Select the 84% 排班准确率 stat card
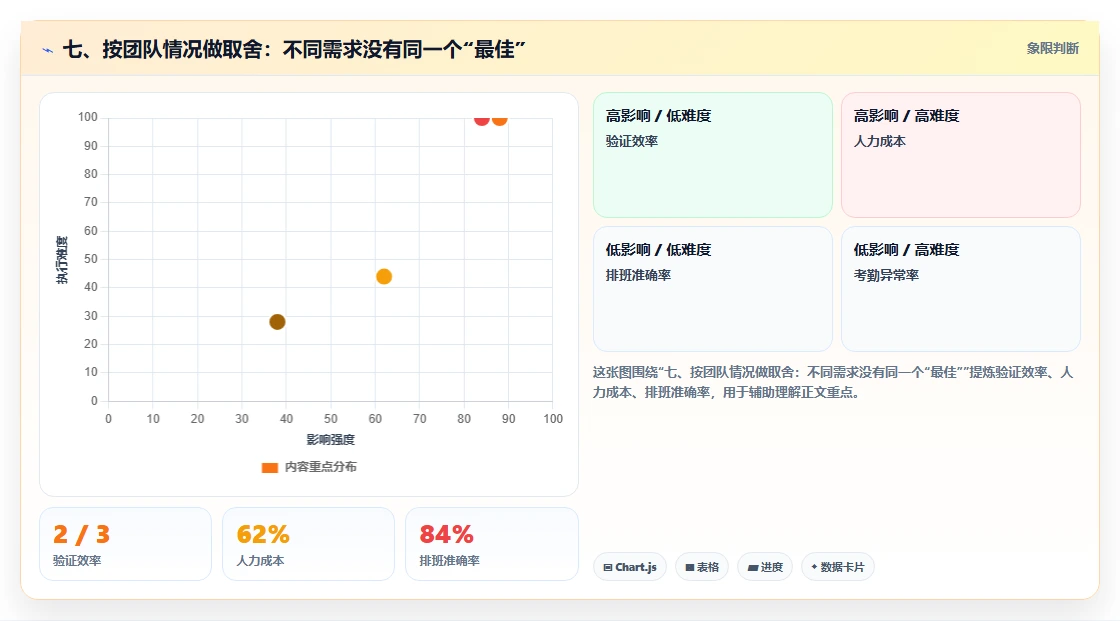The height and width of the screenshot is (621, 1120). [x=491, y=544]
